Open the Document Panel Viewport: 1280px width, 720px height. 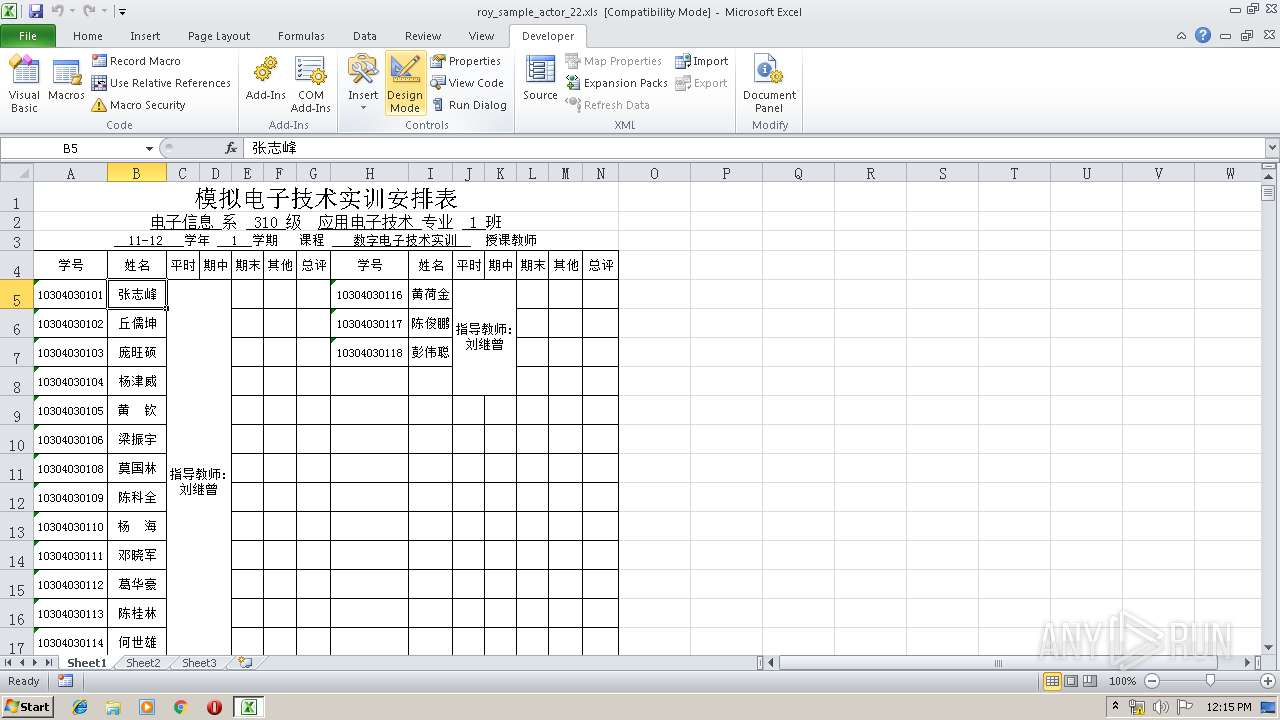(x=769, y=83)
